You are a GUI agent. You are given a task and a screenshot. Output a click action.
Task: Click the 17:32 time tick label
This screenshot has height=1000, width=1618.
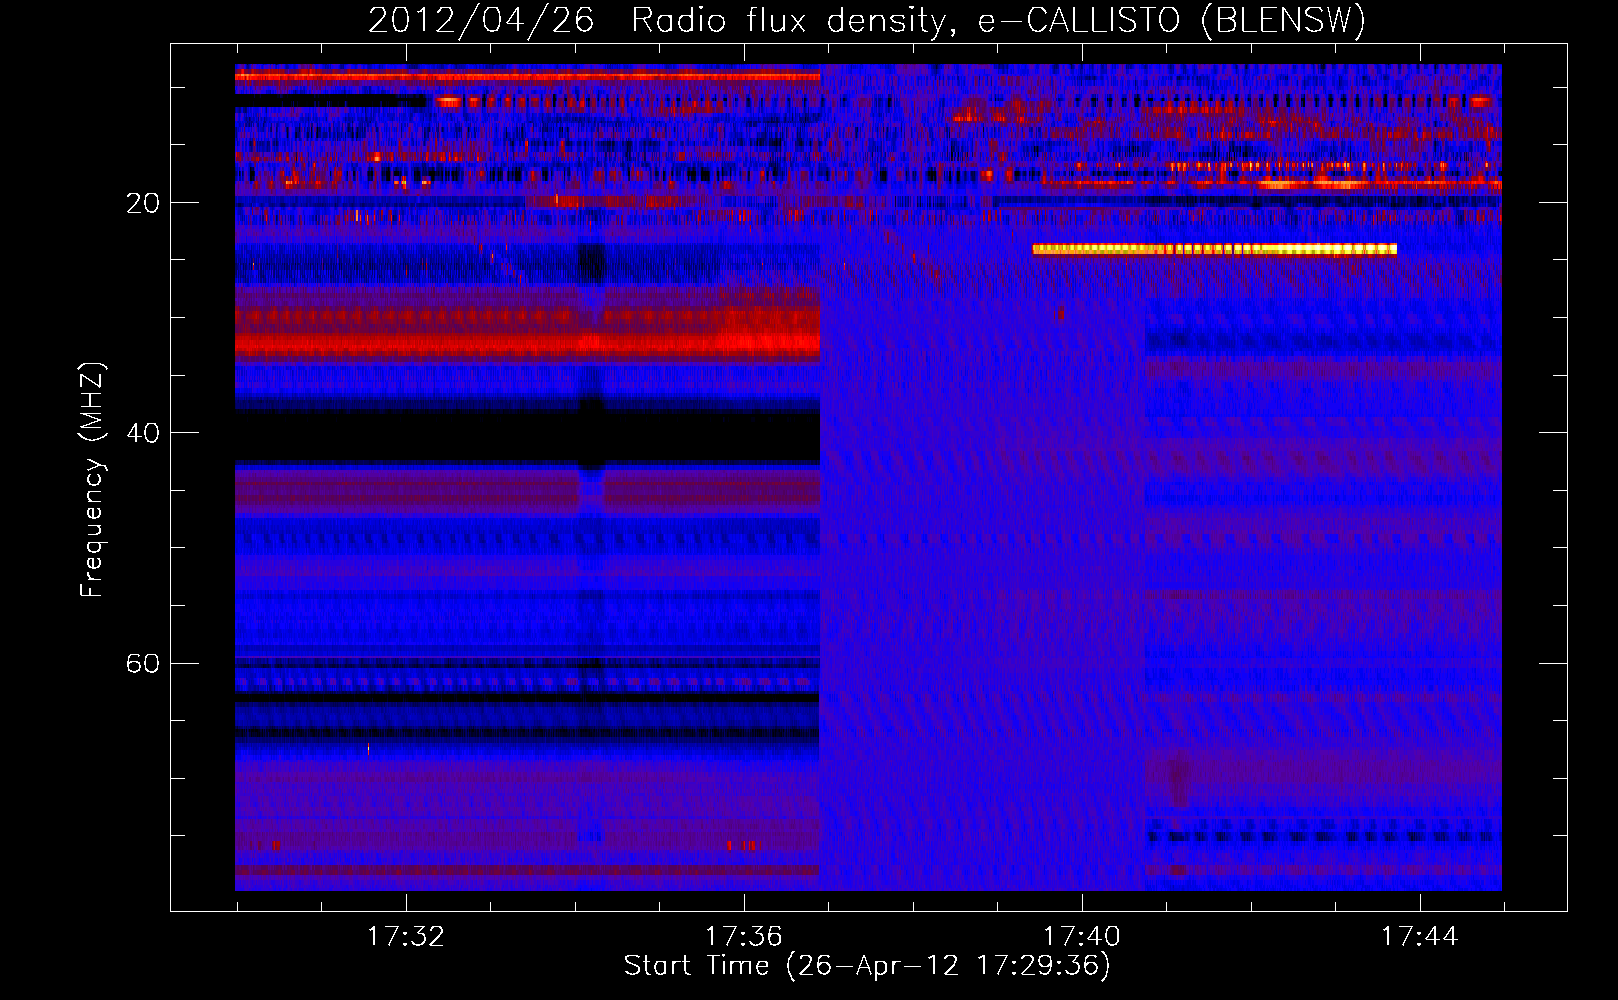tap(406, 936)
